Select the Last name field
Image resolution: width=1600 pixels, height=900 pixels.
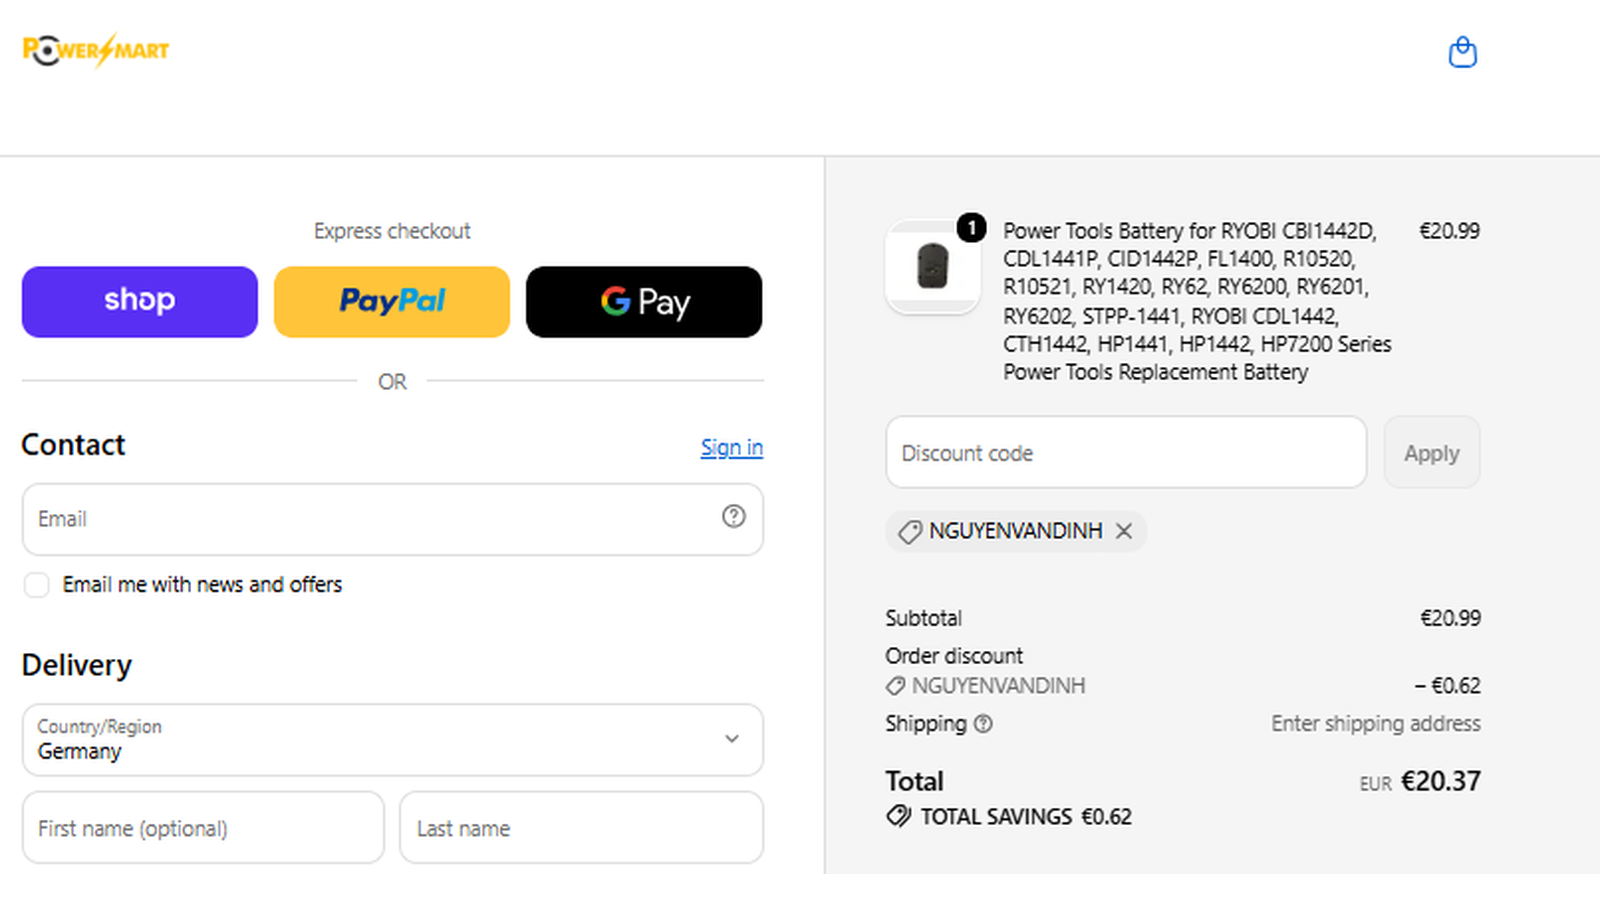pyautogui.click(x=582, y=828)
